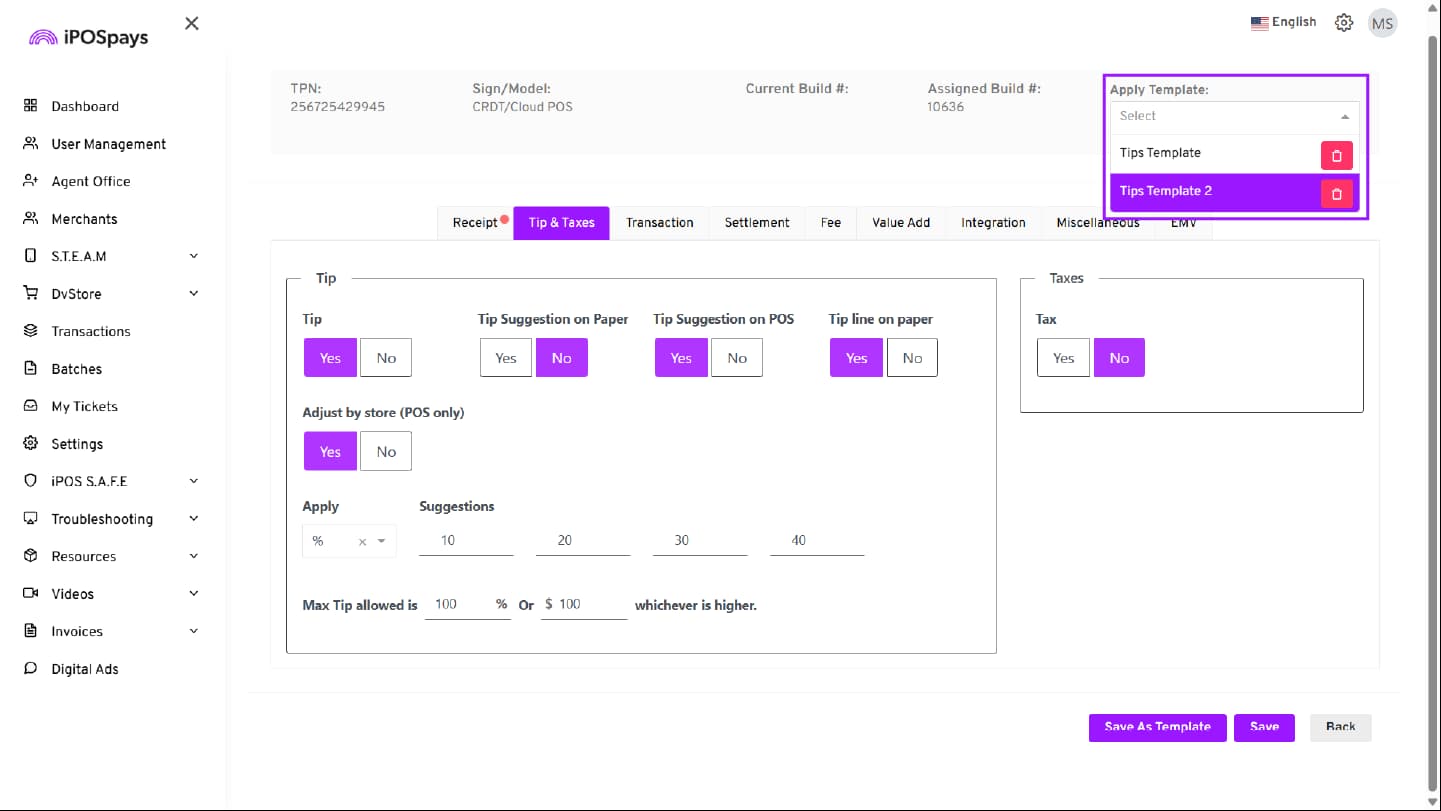Delete the Tips Template entry
The image size is (1441, 811).
point(1336,156)
